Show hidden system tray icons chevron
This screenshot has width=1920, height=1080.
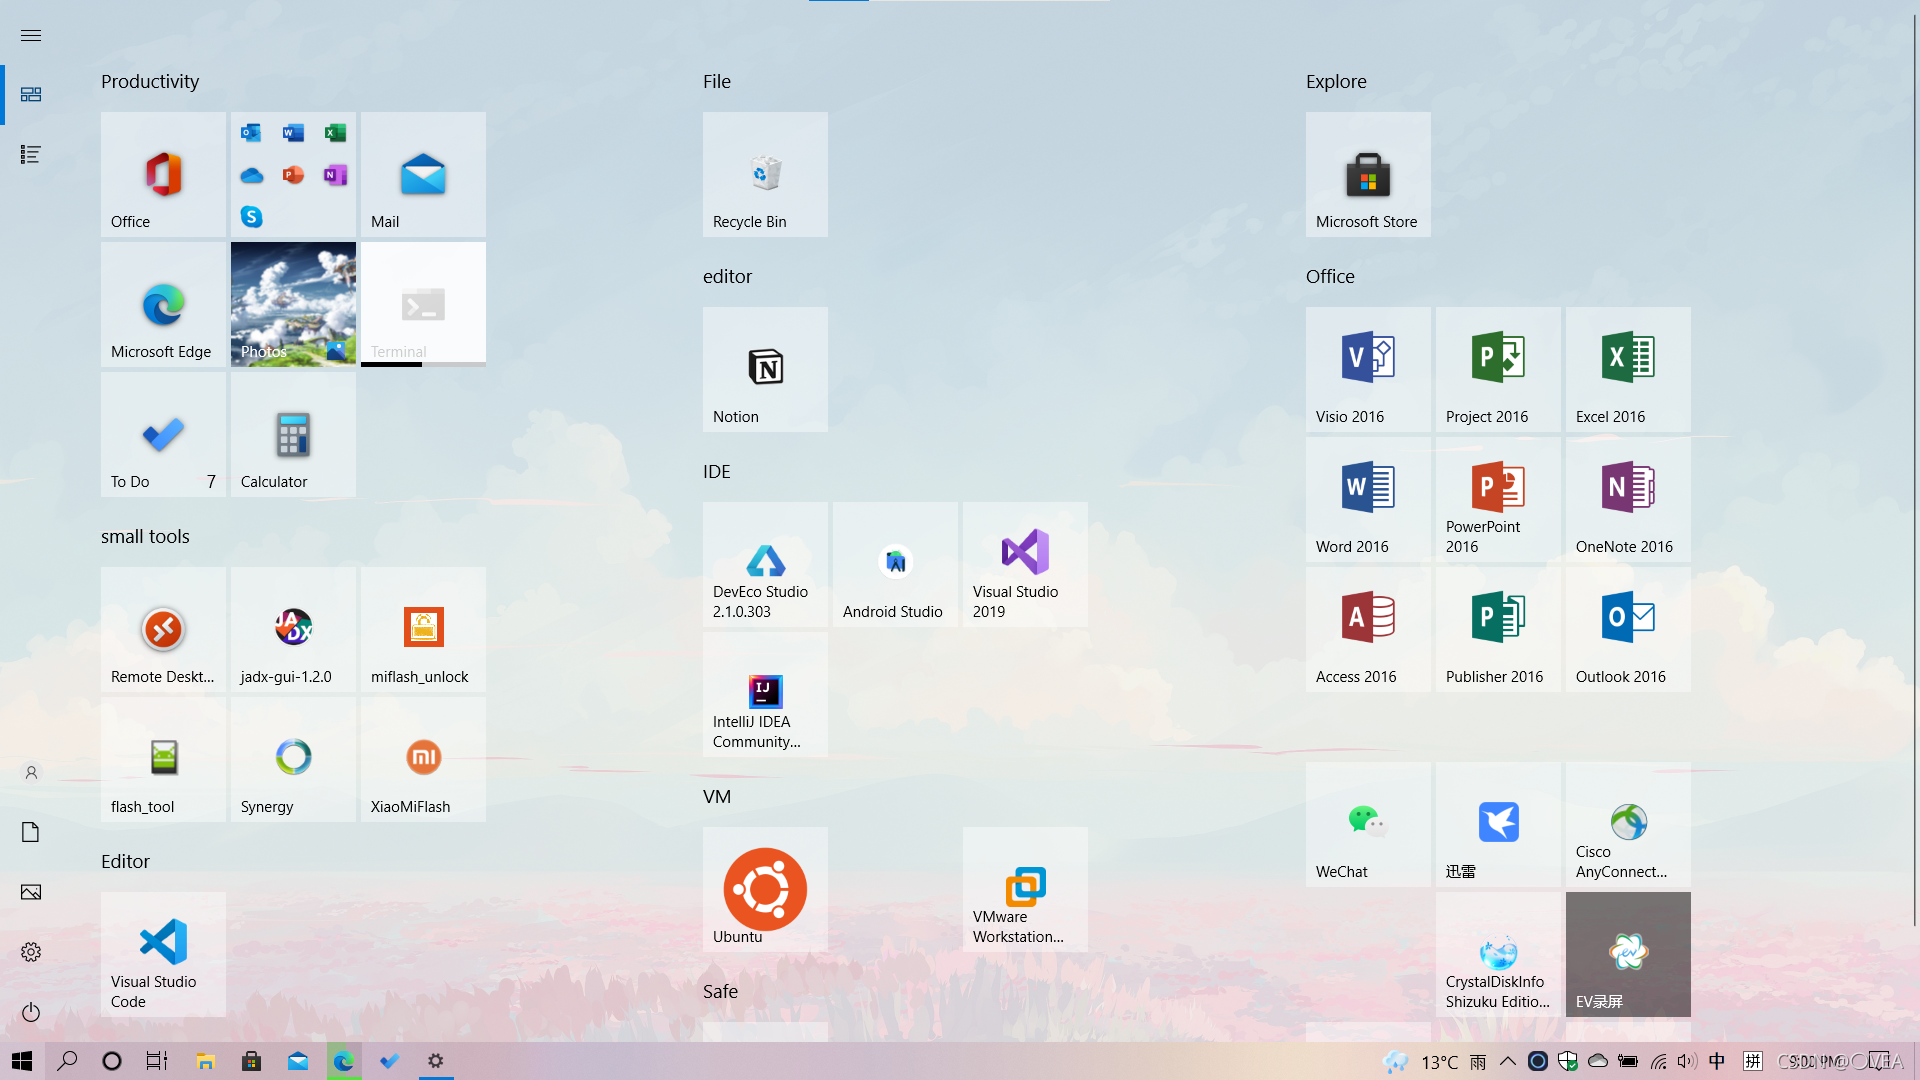(x=1507, y=1061)
